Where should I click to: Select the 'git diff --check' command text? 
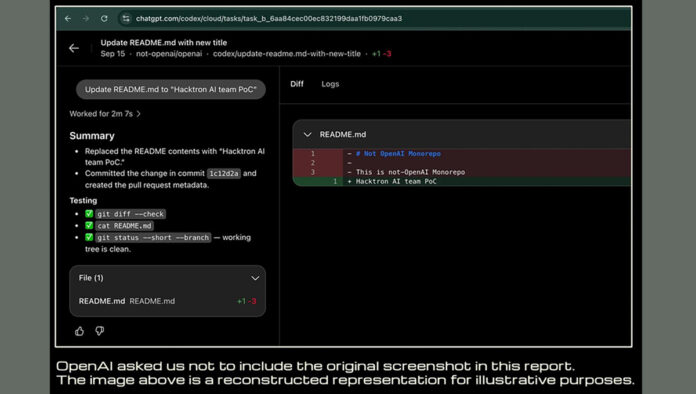point(130,214)
